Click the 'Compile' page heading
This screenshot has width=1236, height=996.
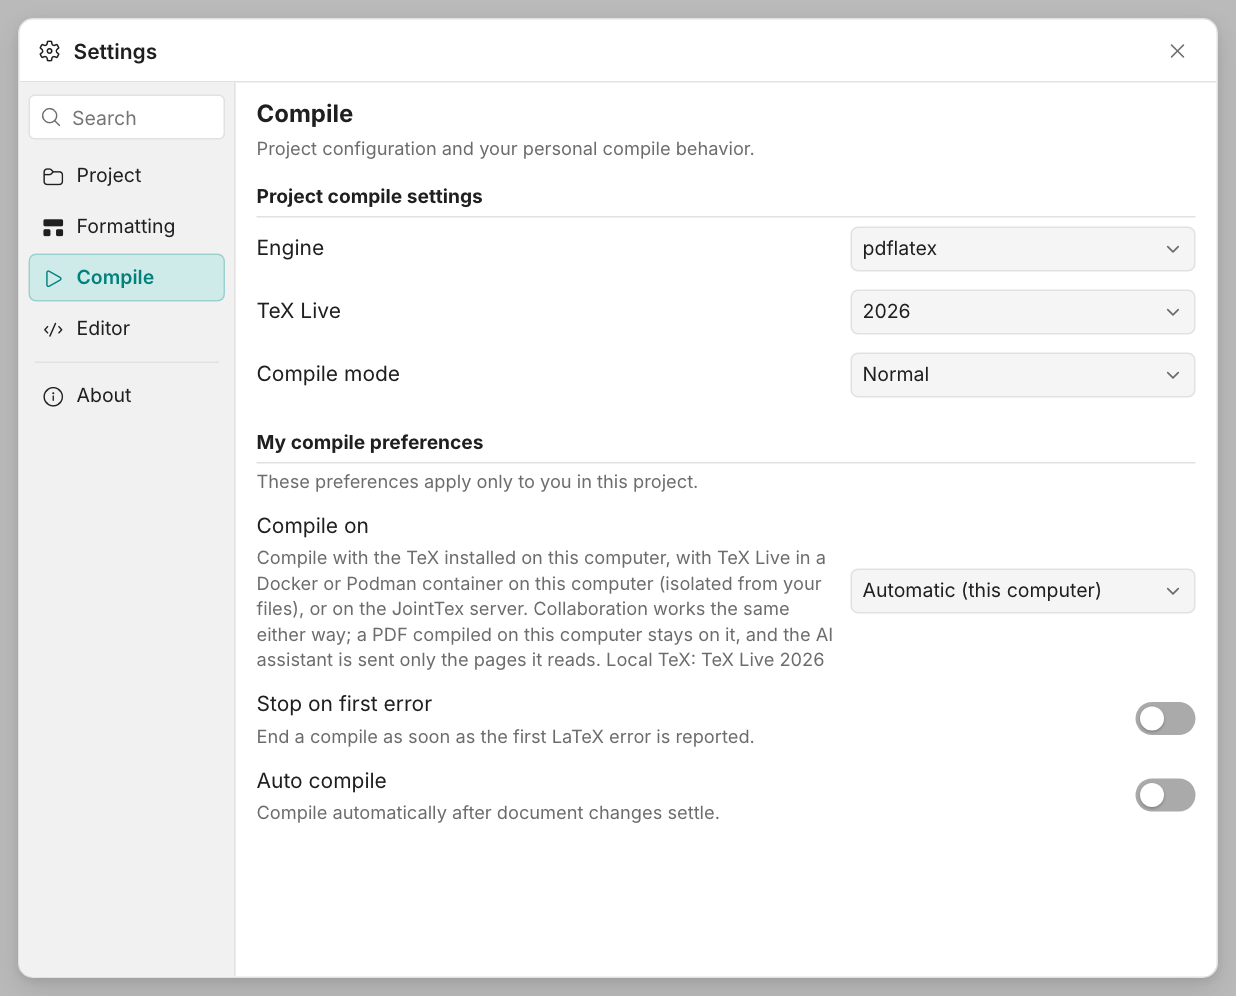click(x=304, y=114)
